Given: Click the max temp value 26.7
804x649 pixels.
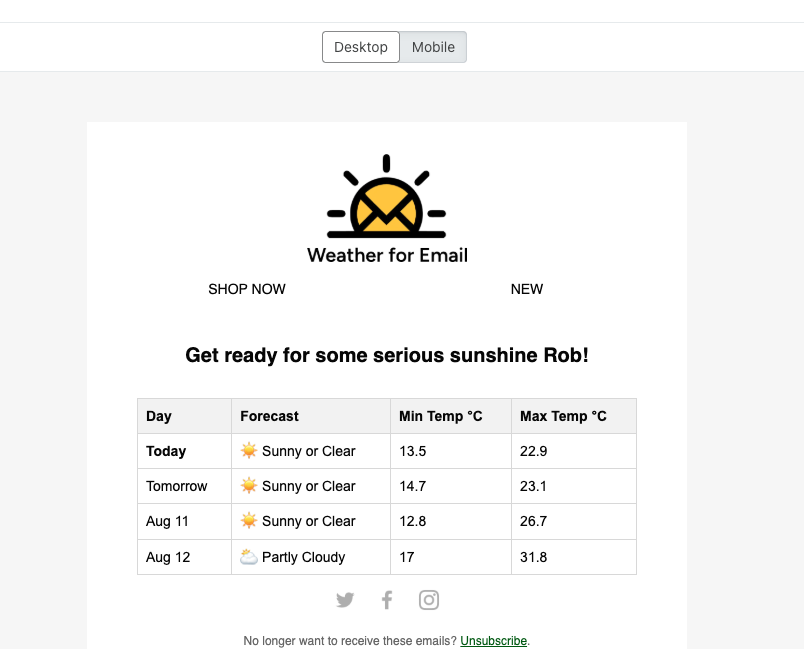Looking at the screenshot, I should tap(533, 521).
